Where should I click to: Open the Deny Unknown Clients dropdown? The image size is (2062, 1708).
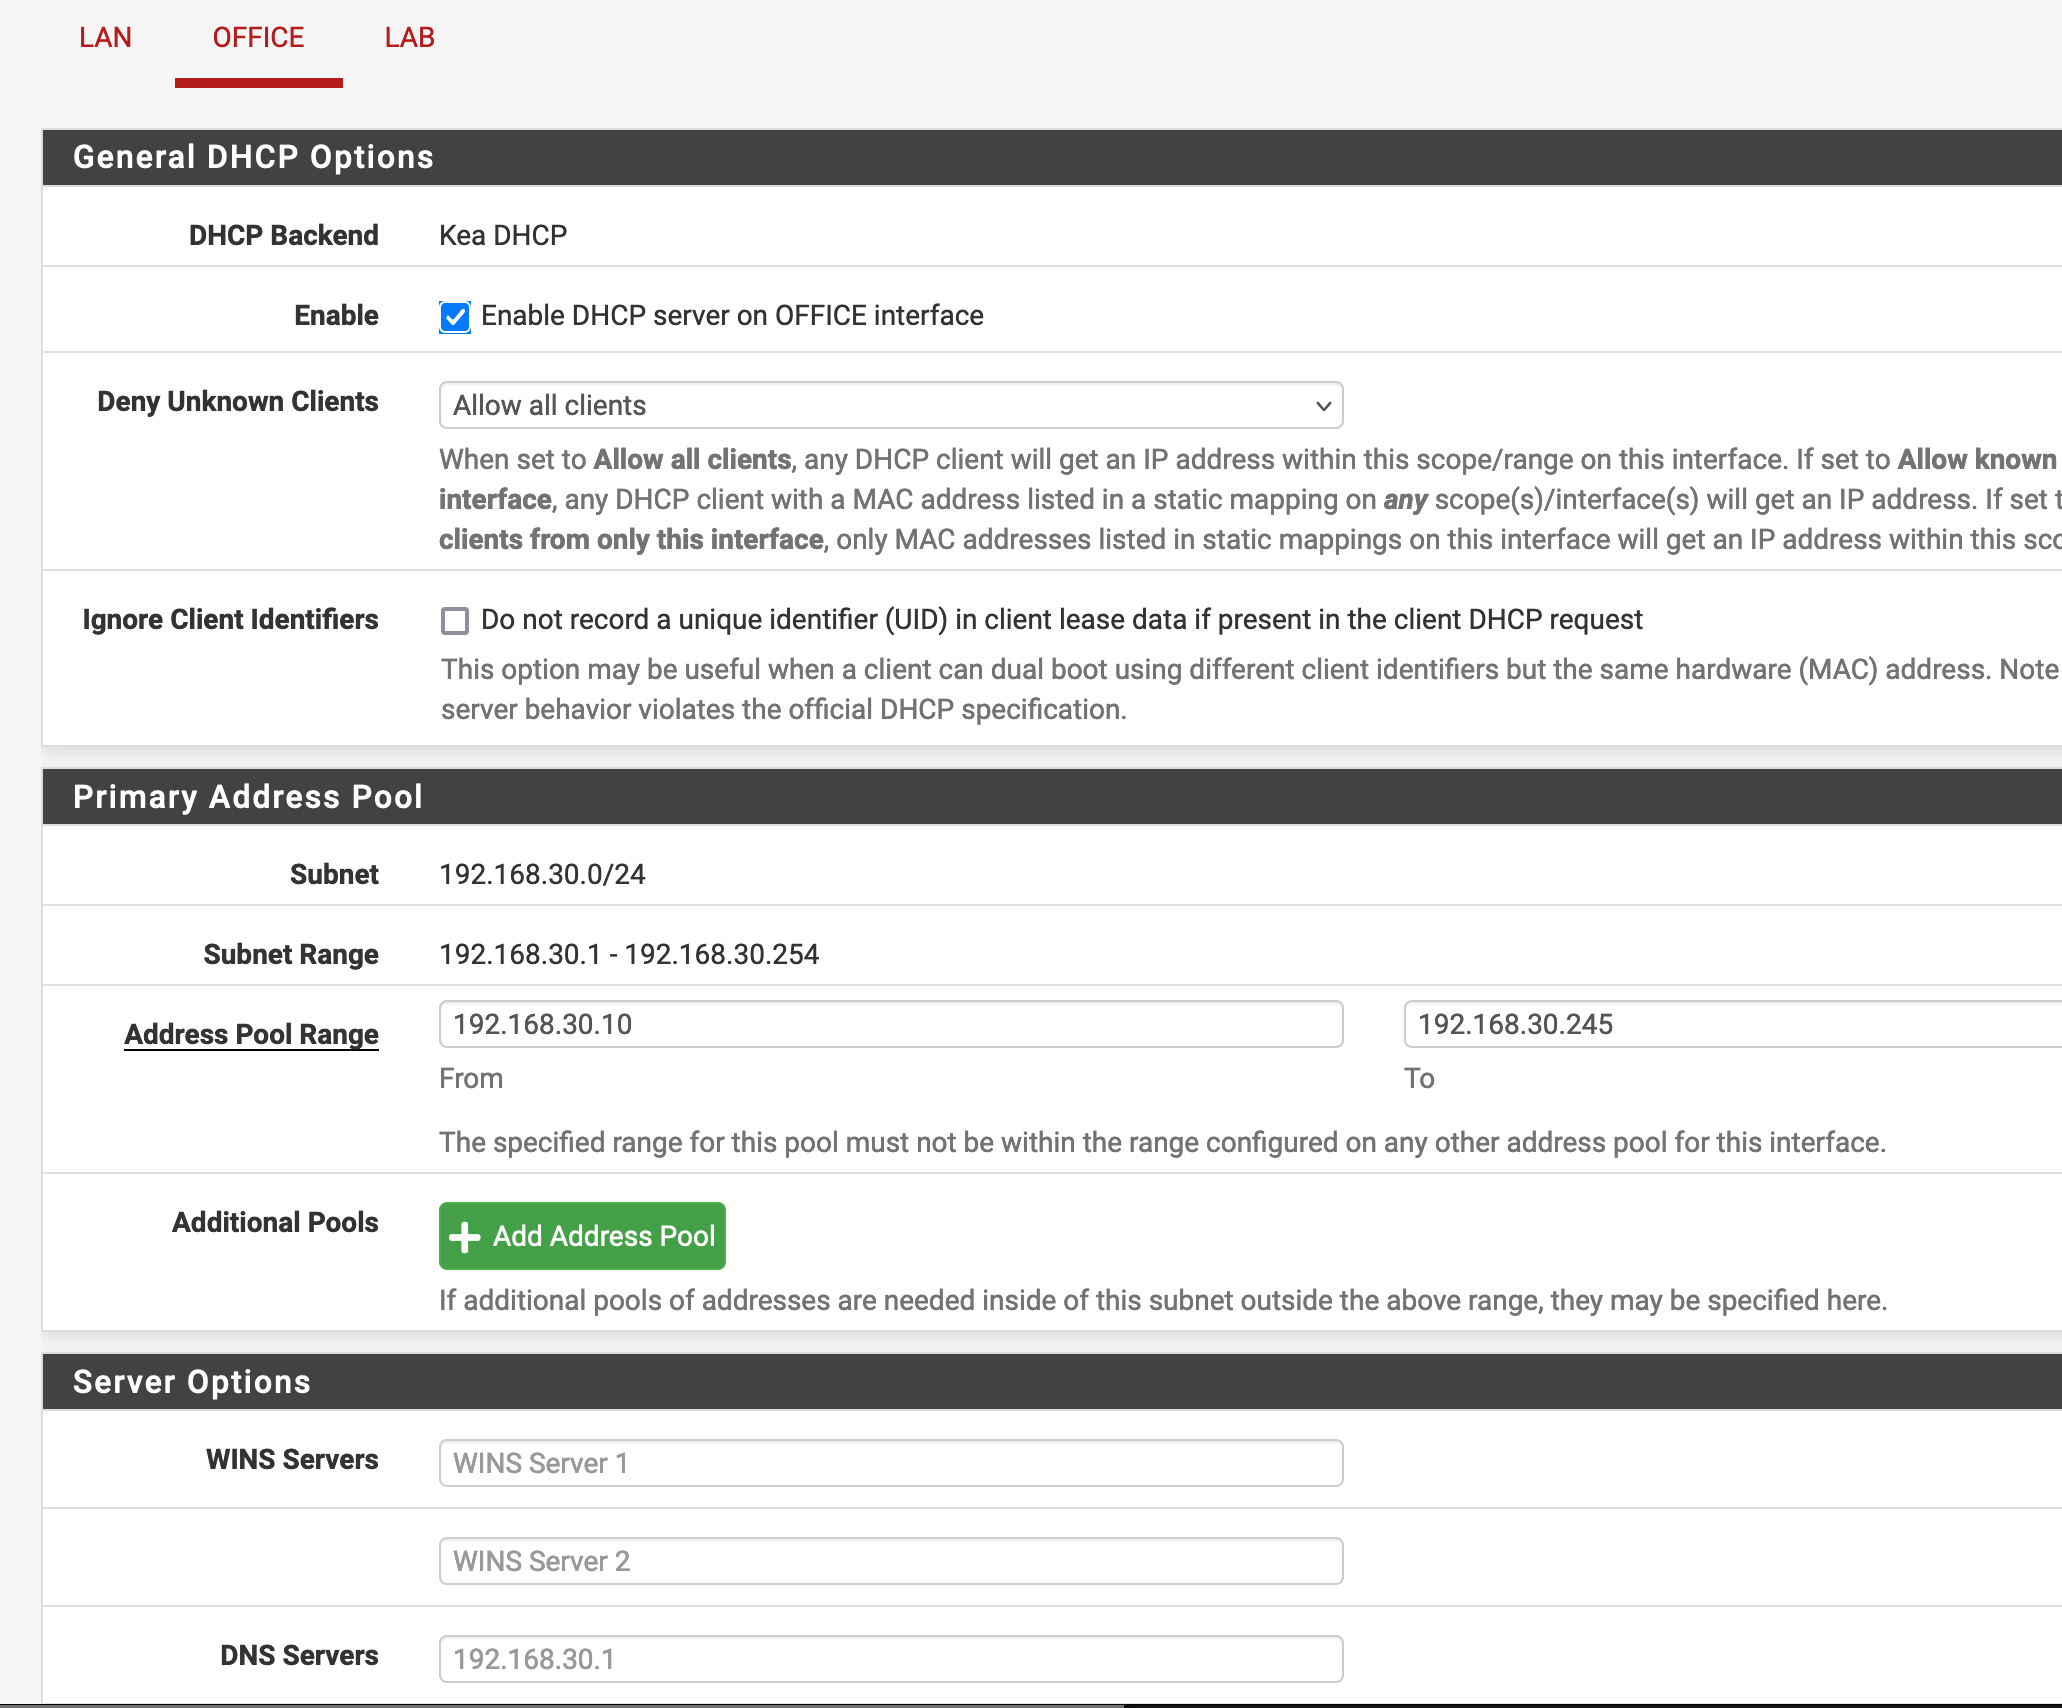[890, 405]
